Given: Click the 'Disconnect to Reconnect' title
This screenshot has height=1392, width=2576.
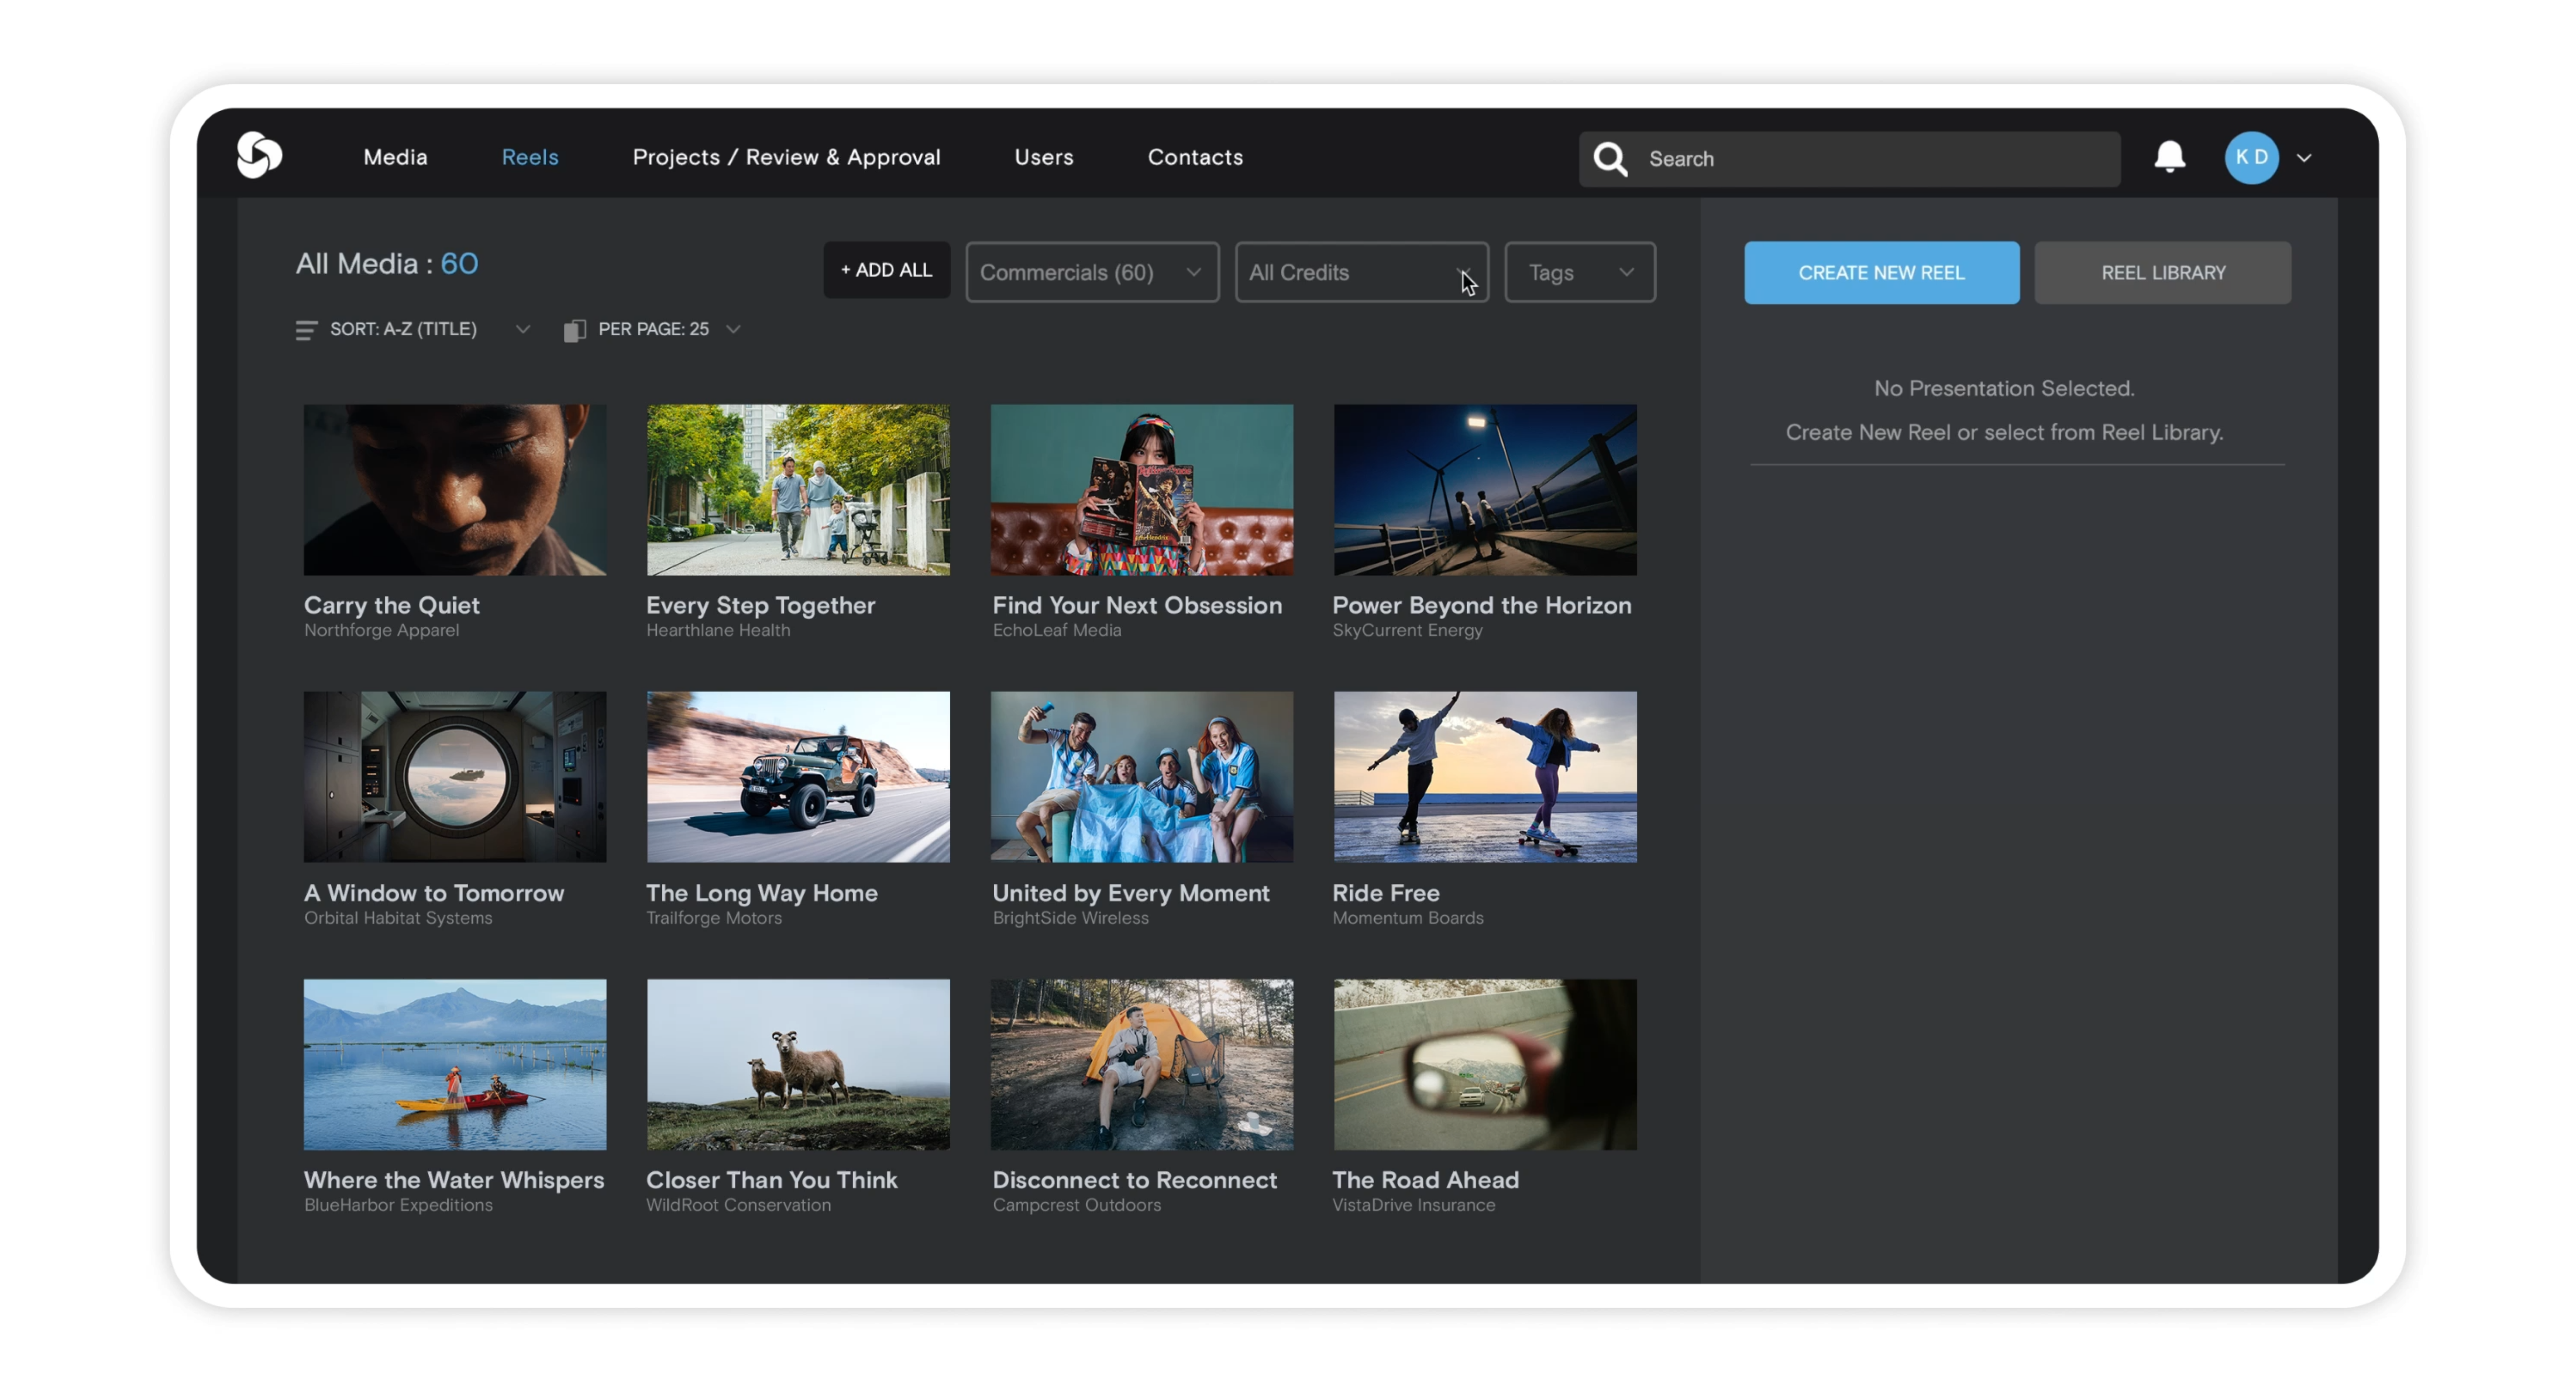Looking at the screenshot, I should pos(1134,1180).
